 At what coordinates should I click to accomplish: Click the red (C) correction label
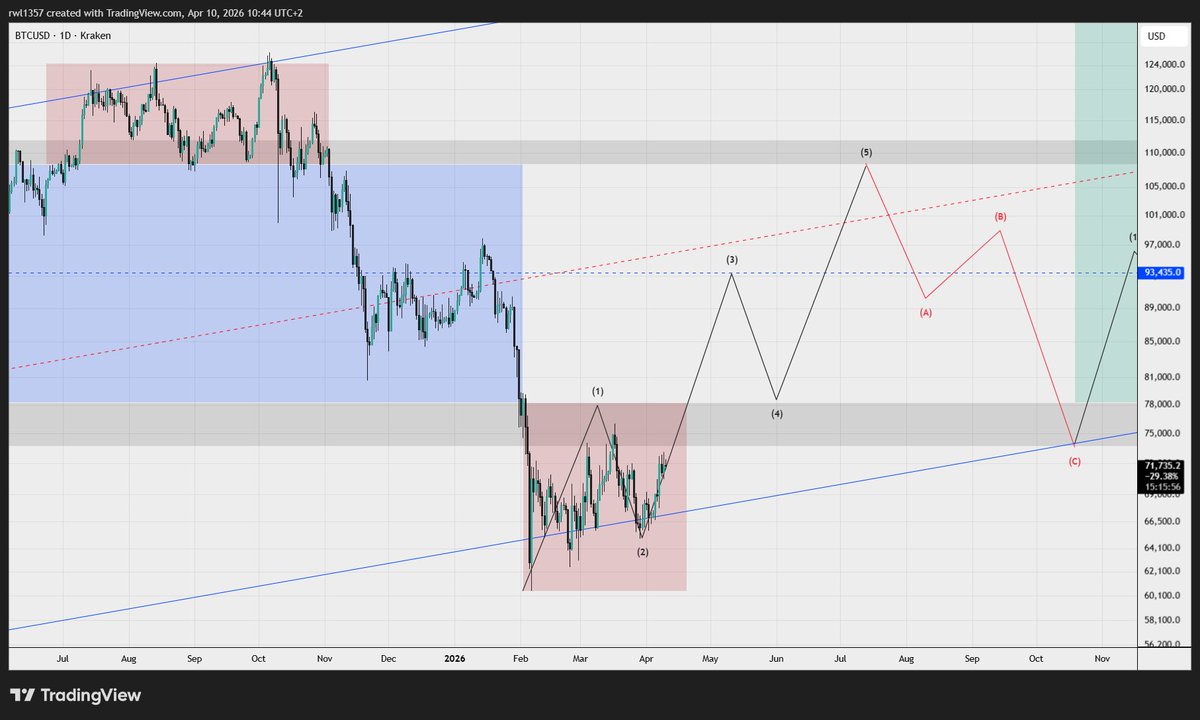[1074, 461]
